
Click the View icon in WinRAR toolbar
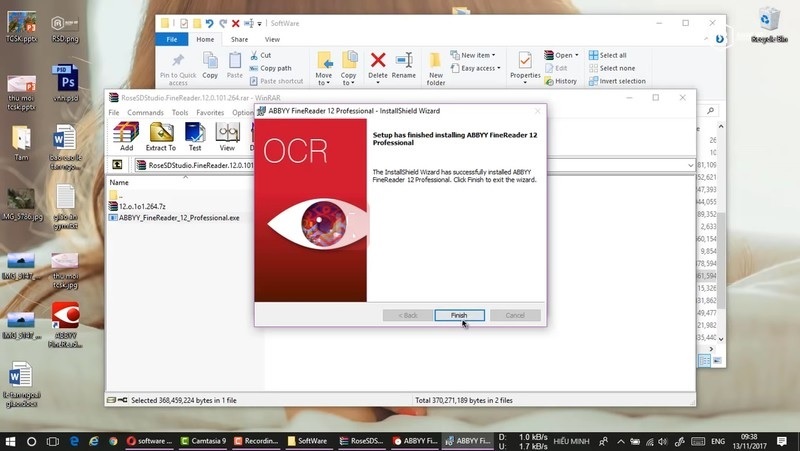coord(227,135)
